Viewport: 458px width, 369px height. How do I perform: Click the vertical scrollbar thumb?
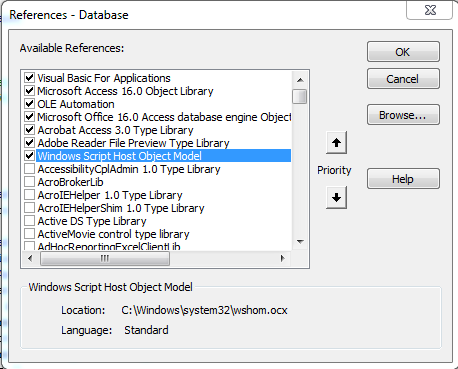300,96
